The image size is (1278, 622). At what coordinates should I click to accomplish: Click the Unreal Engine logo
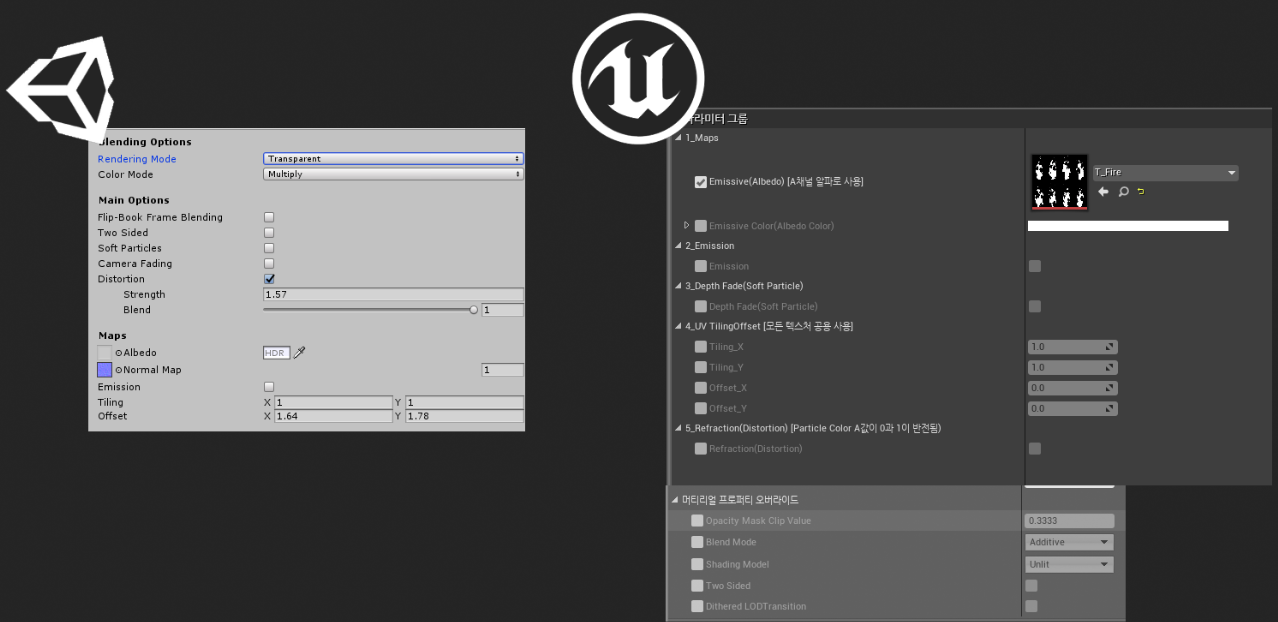(x=638, y=78)
